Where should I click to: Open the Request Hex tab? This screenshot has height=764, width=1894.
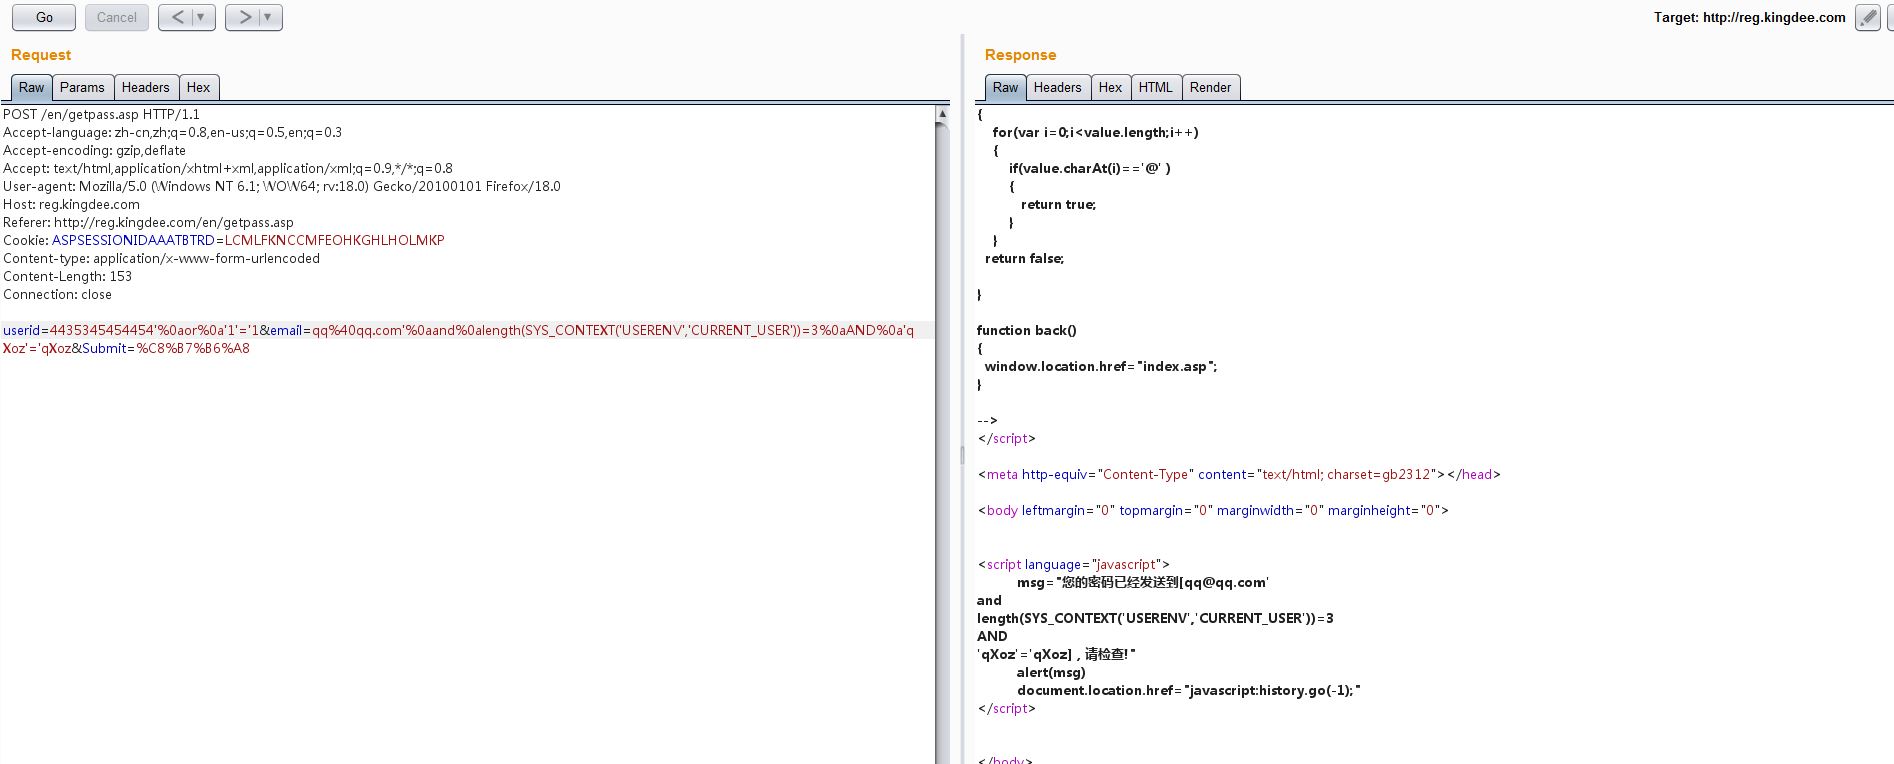pyautogui.click(x=198, y=87)
